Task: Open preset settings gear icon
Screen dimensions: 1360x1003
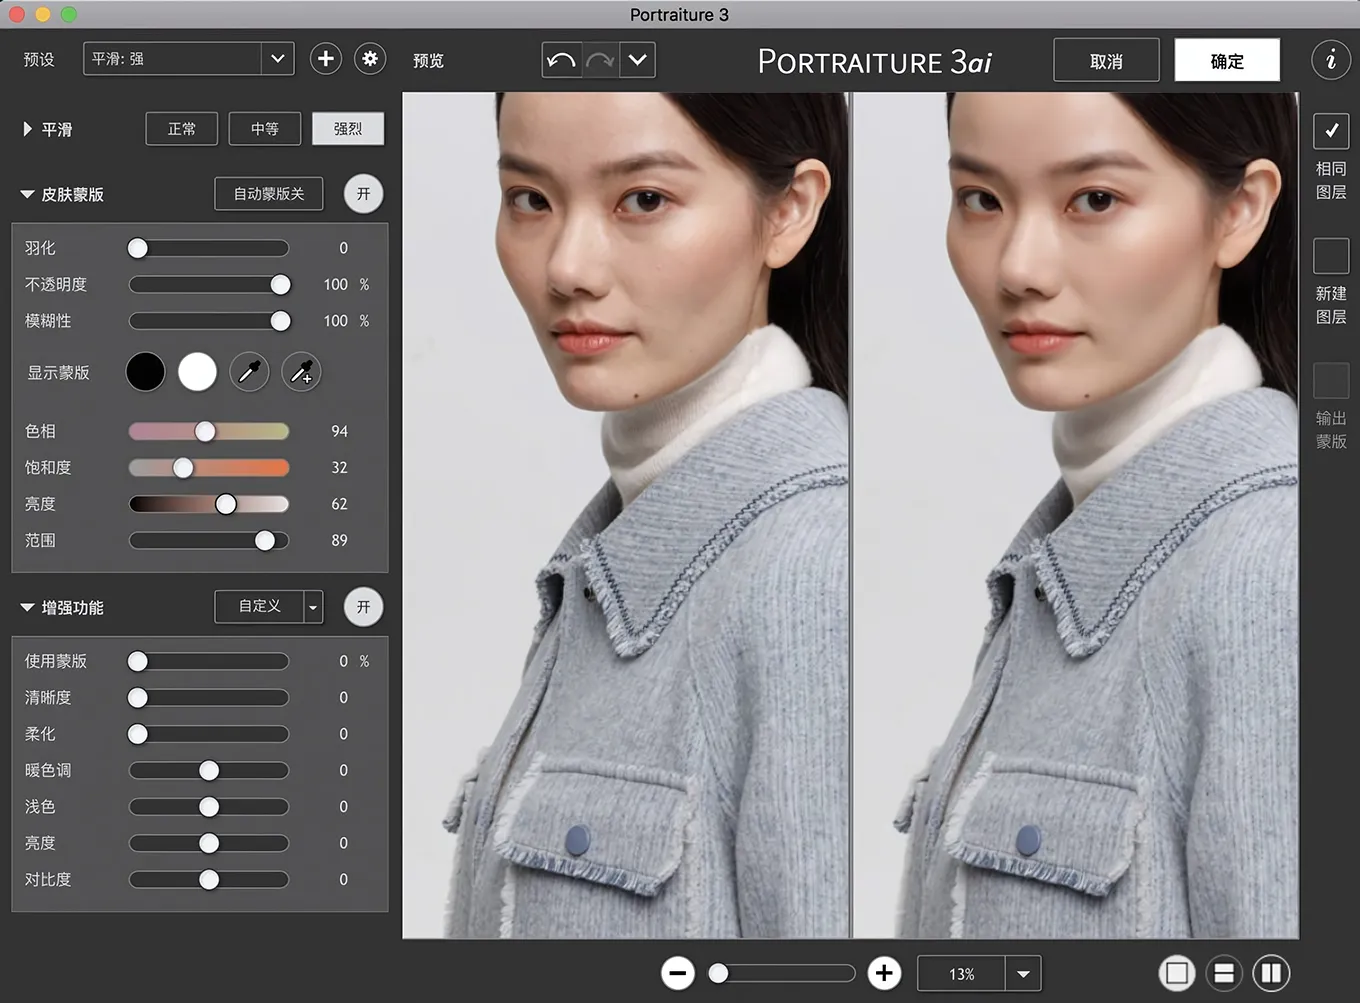Action: click(x=370, y=59)
